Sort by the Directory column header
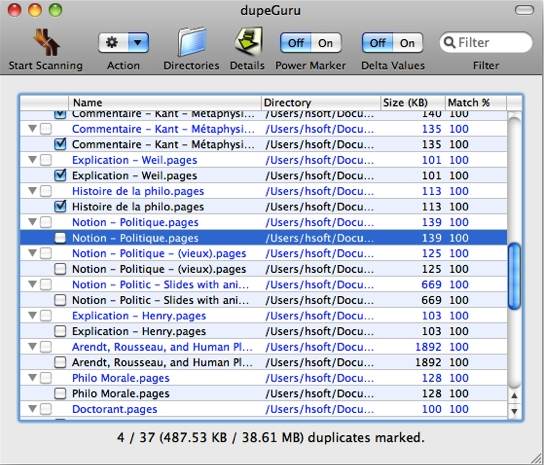Viewport: 544px width, 465px height. (x=321, y=103)
